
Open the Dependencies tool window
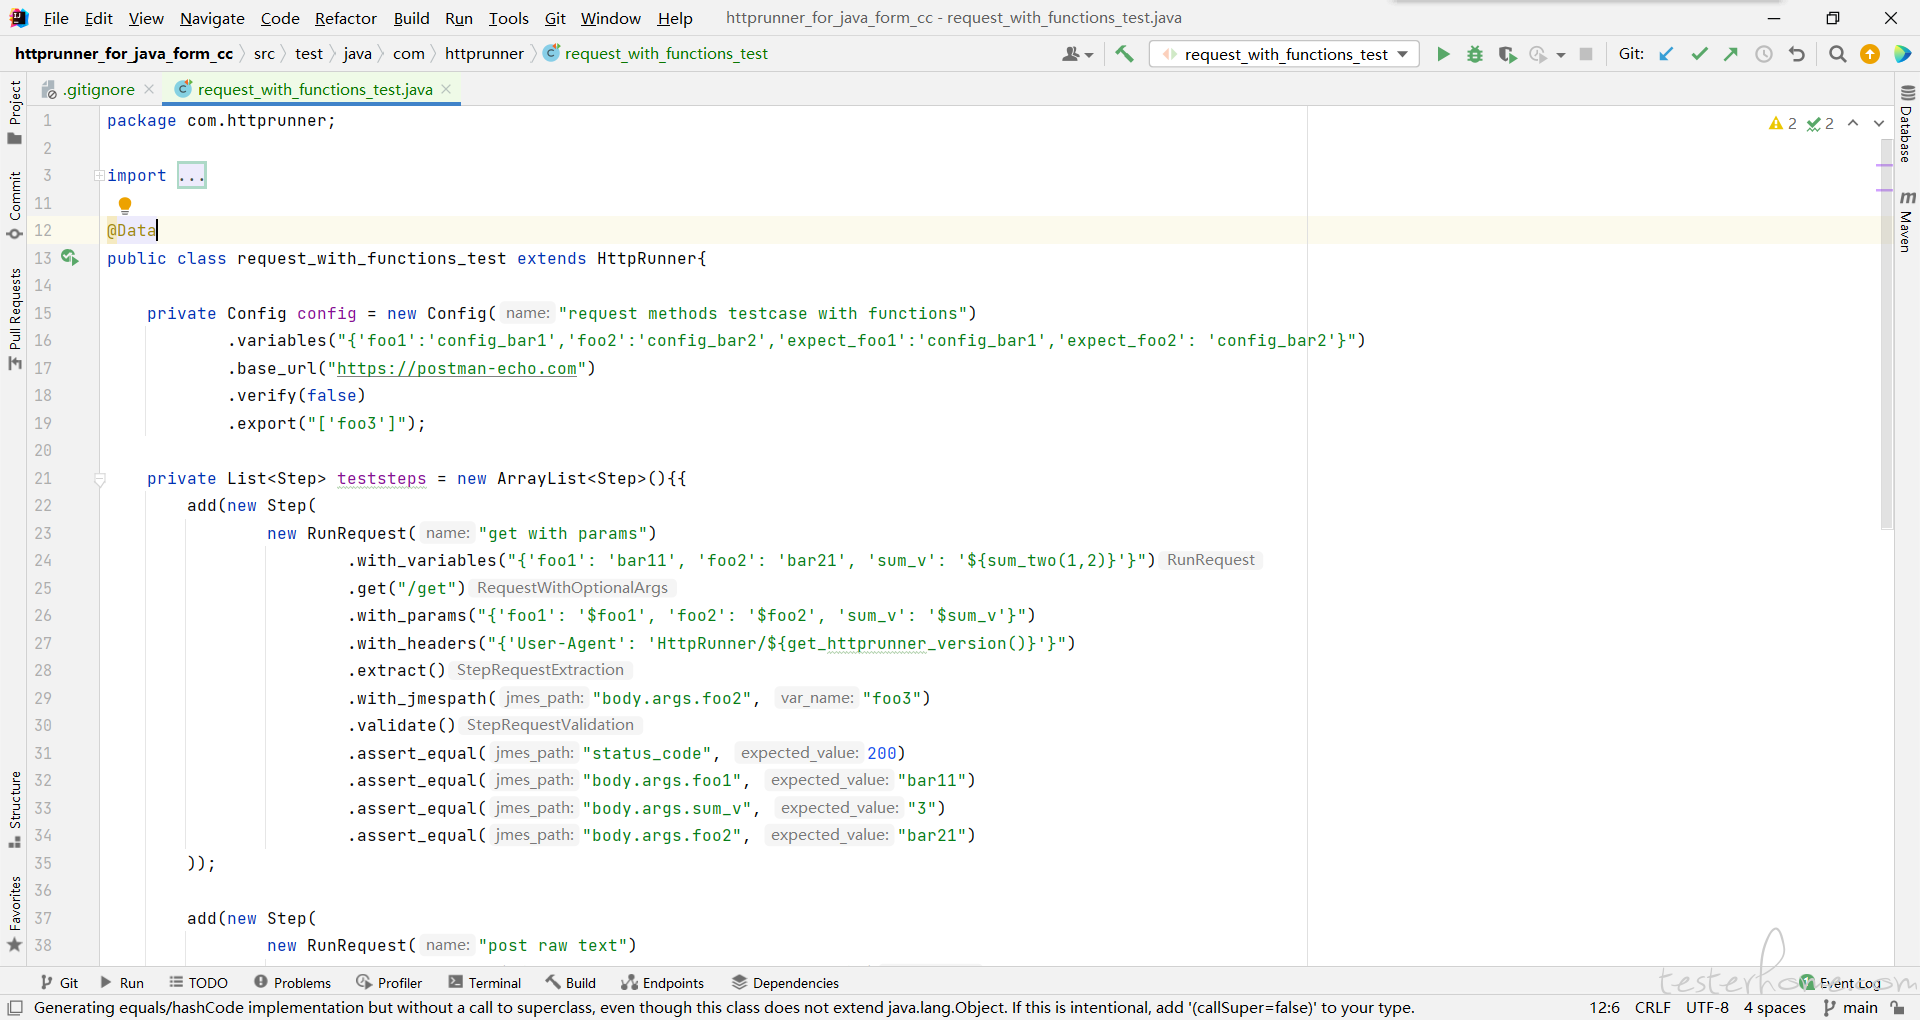[785, 983]
